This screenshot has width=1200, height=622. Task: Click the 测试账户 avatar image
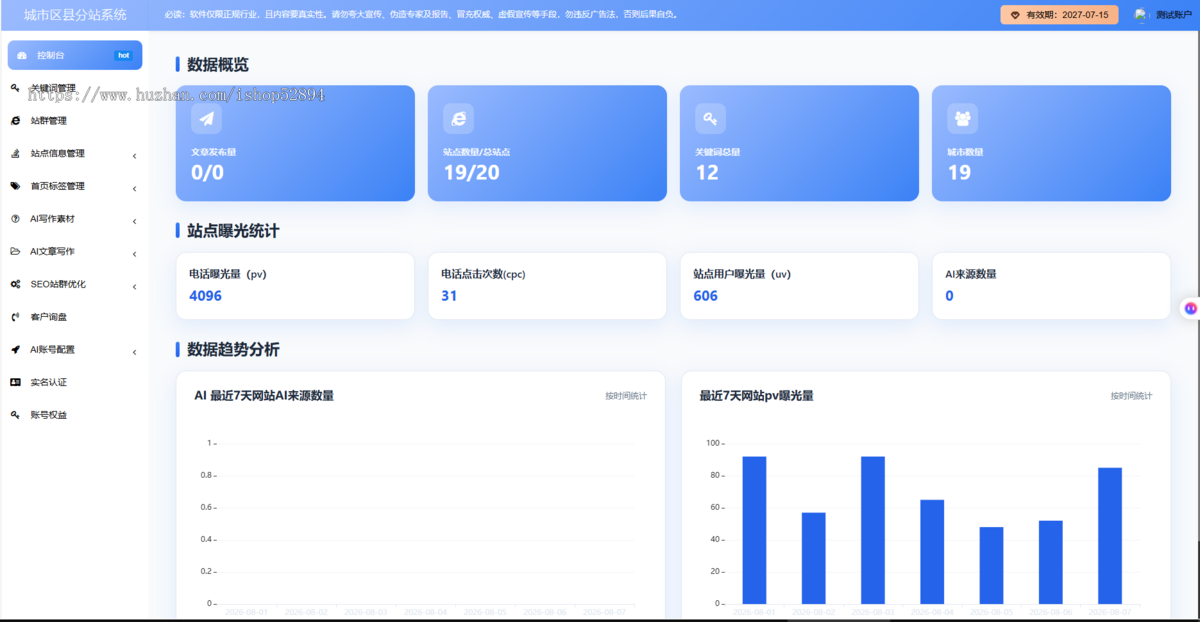tap(1140, 15)
